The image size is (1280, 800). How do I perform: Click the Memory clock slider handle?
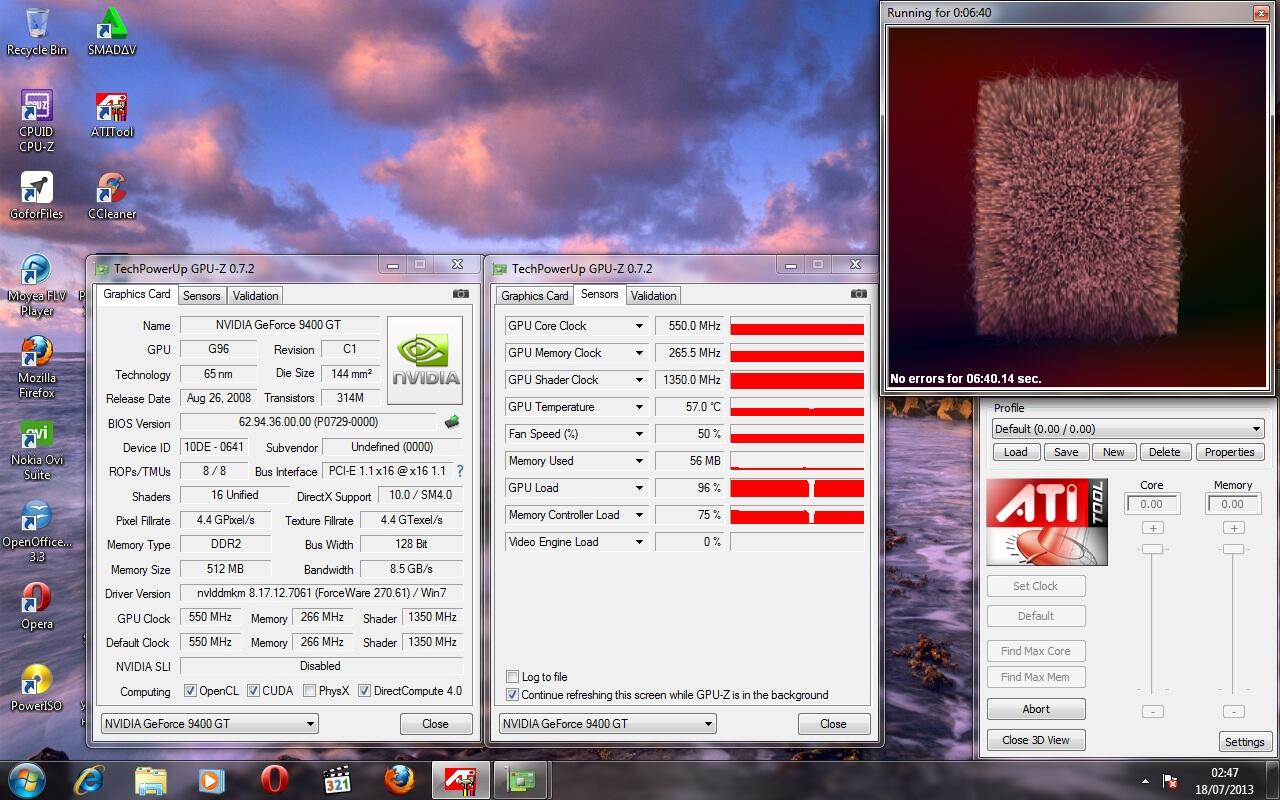coord(1233,549)
